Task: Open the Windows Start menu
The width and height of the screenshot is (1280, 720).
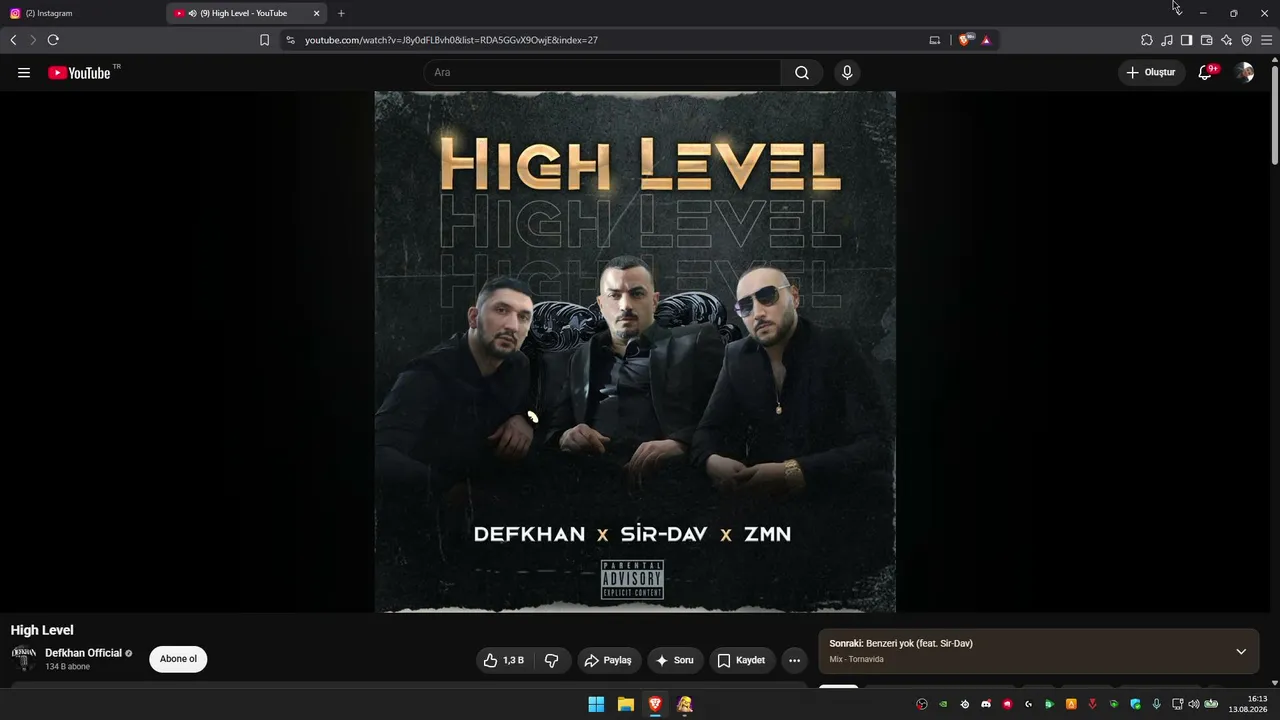Action: pyautogui.click(x=596, y=704)
